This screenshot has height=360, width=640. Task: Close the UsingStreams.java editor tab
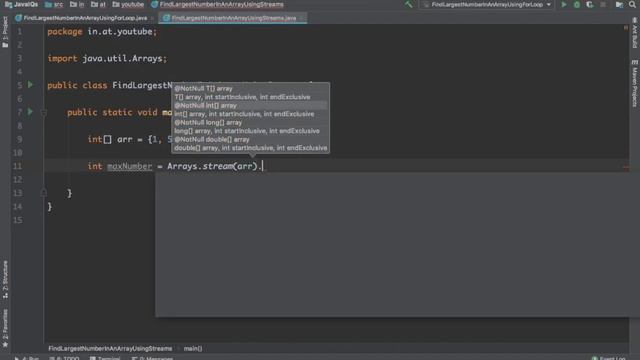click(302, 18)
